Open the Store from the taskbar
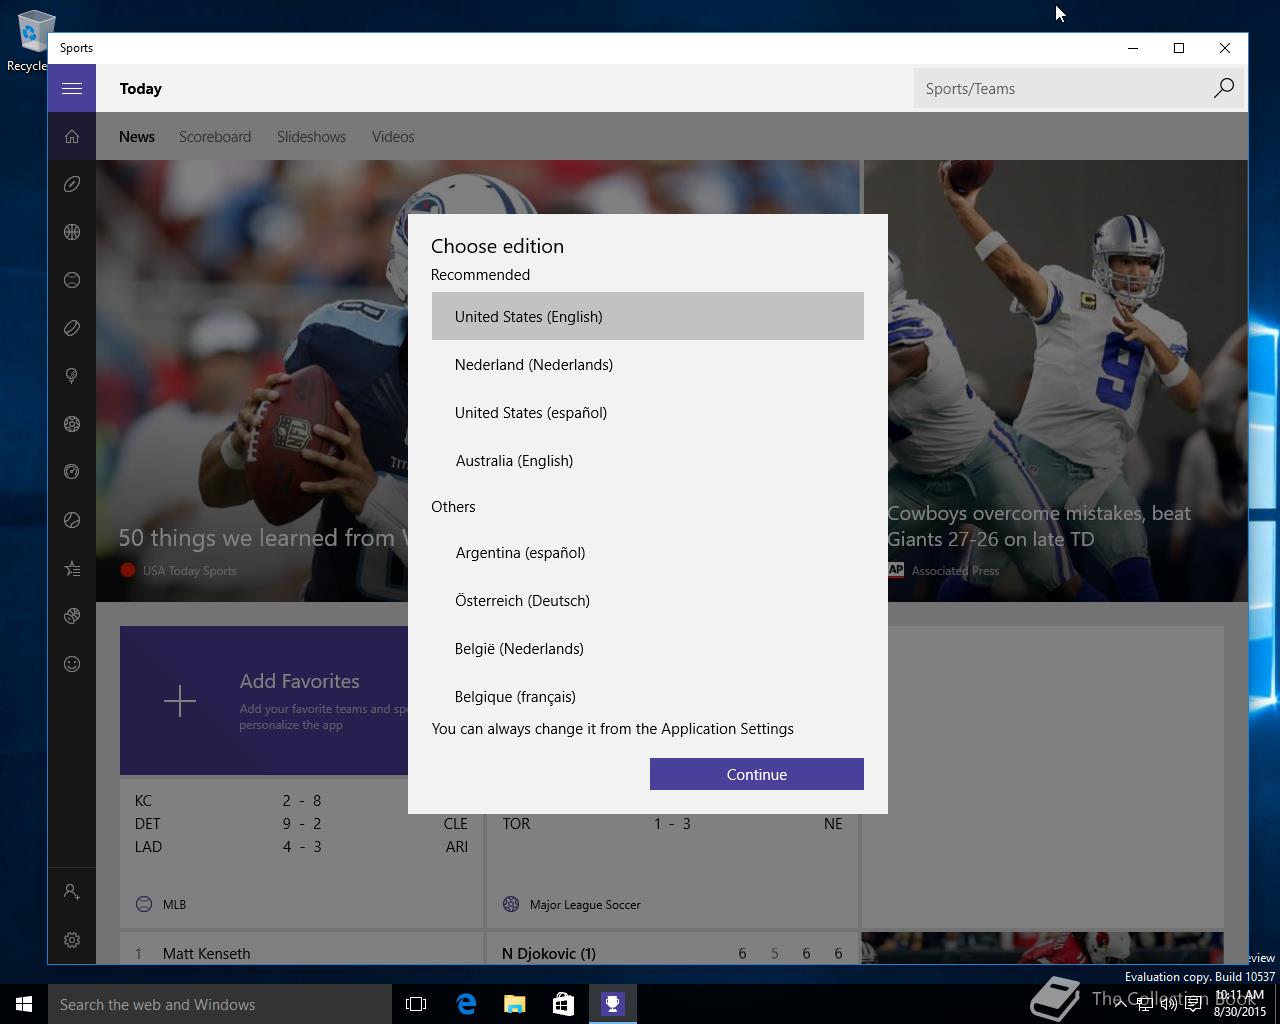This screenshot has height=1024, width=1280. click(563, 1004)
